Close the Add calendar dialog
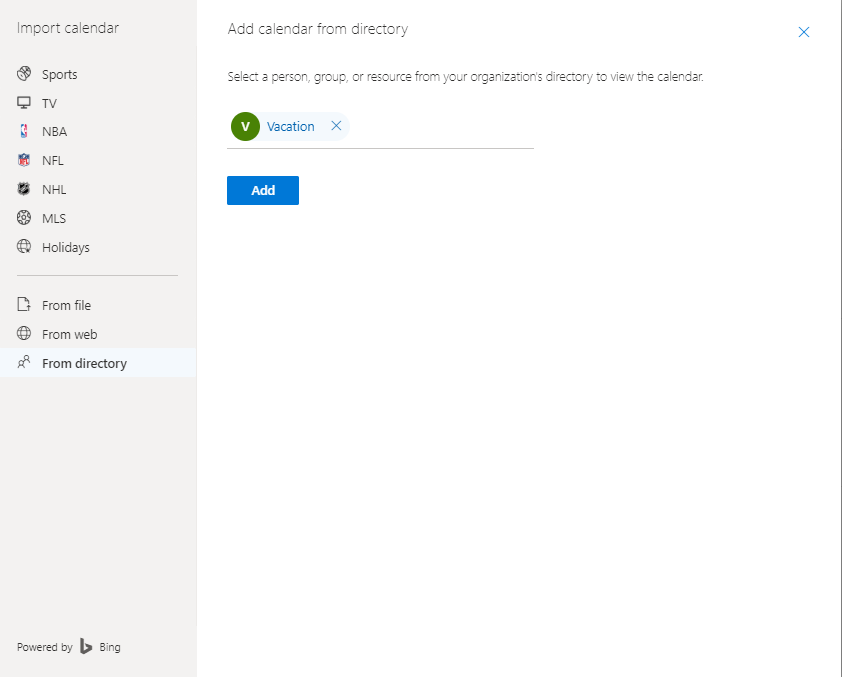The width and height of the screenshot is (842, 677). [x=803, y=32]
